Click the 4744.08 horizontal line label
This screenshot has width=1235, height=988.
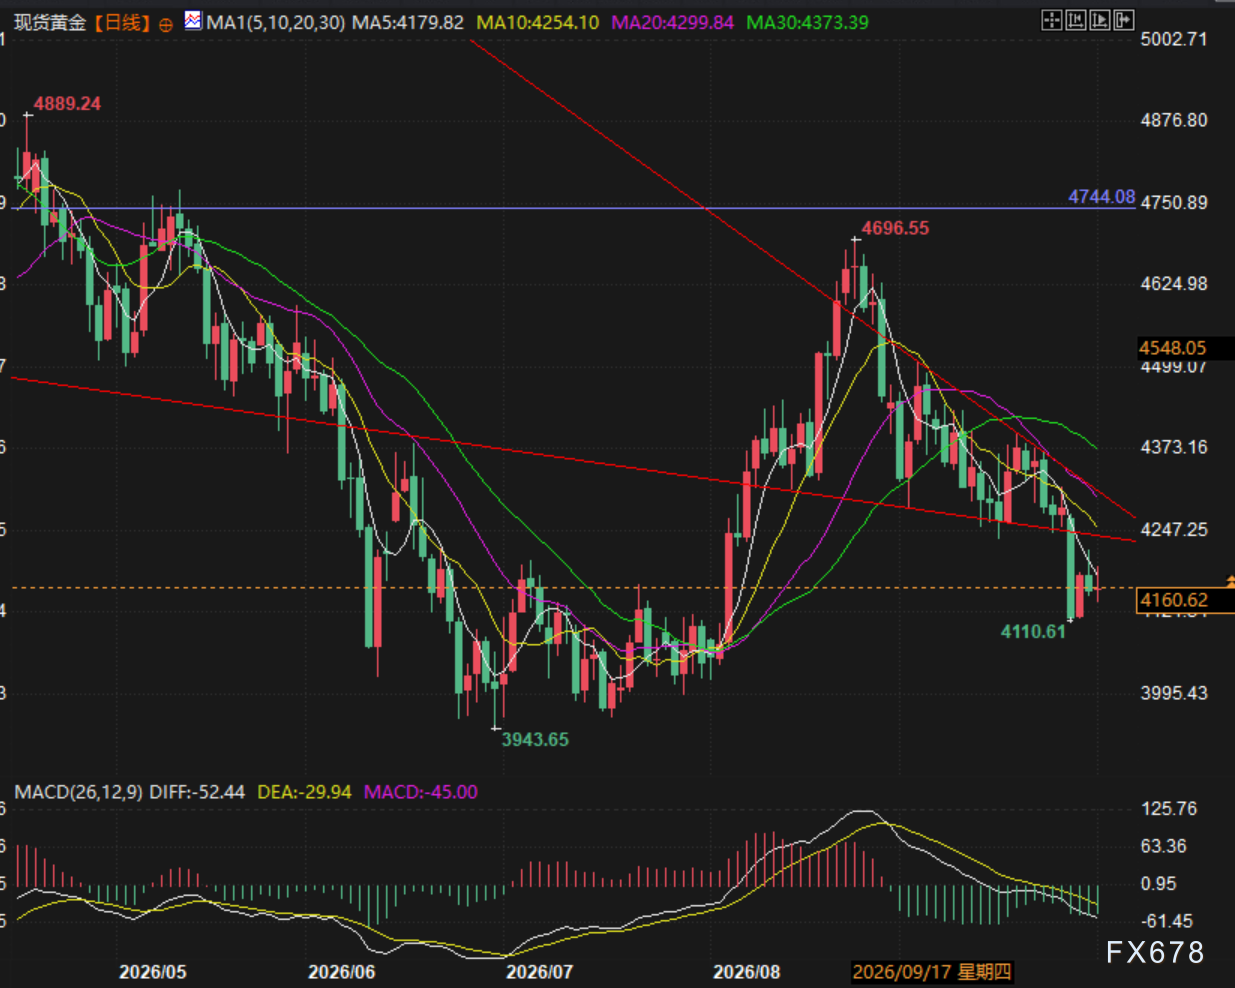click(1101, 197)
